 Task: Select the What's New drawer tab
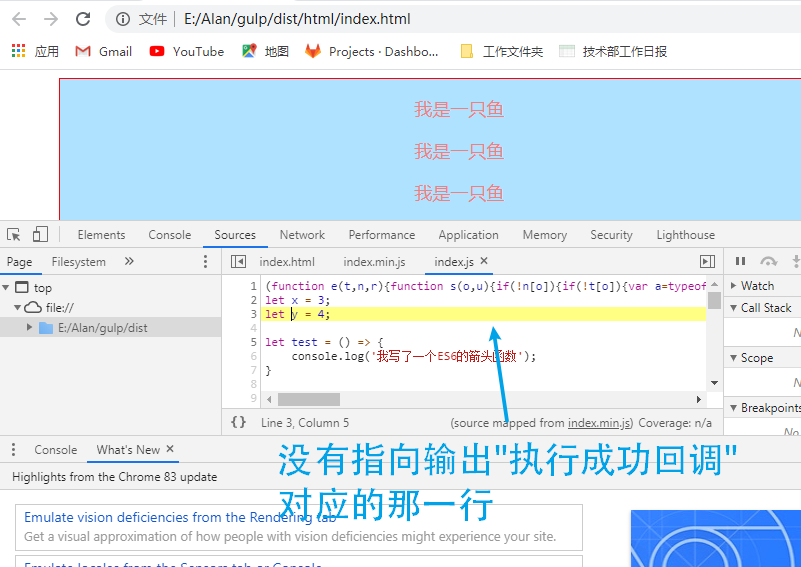[x=128, y=450]
